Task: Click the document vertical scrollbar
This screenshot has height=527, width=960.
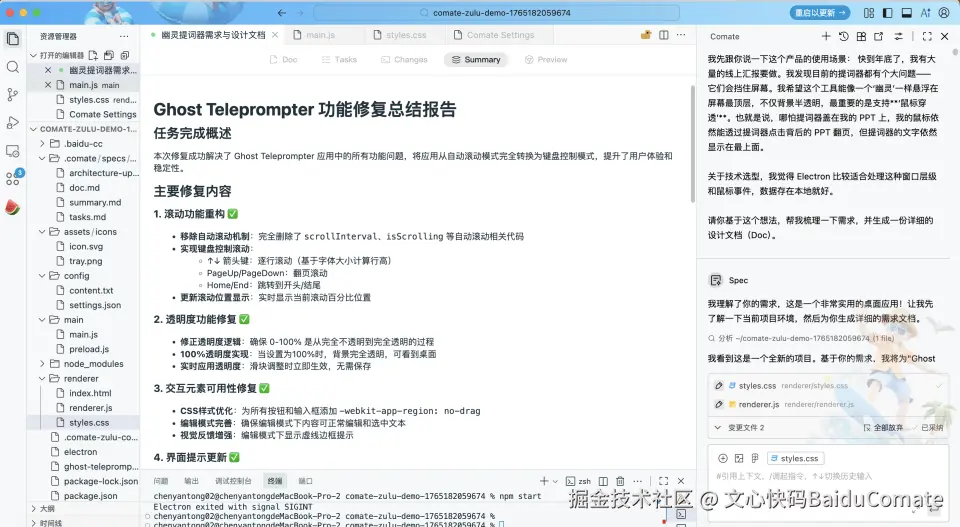Action: pyautogui.click(x=693, y=144)
